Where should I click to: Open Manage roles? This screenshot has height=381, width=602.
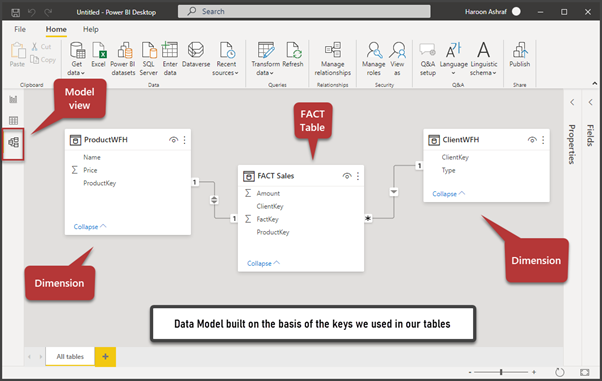pyautogui.click(x=374, y=59)
